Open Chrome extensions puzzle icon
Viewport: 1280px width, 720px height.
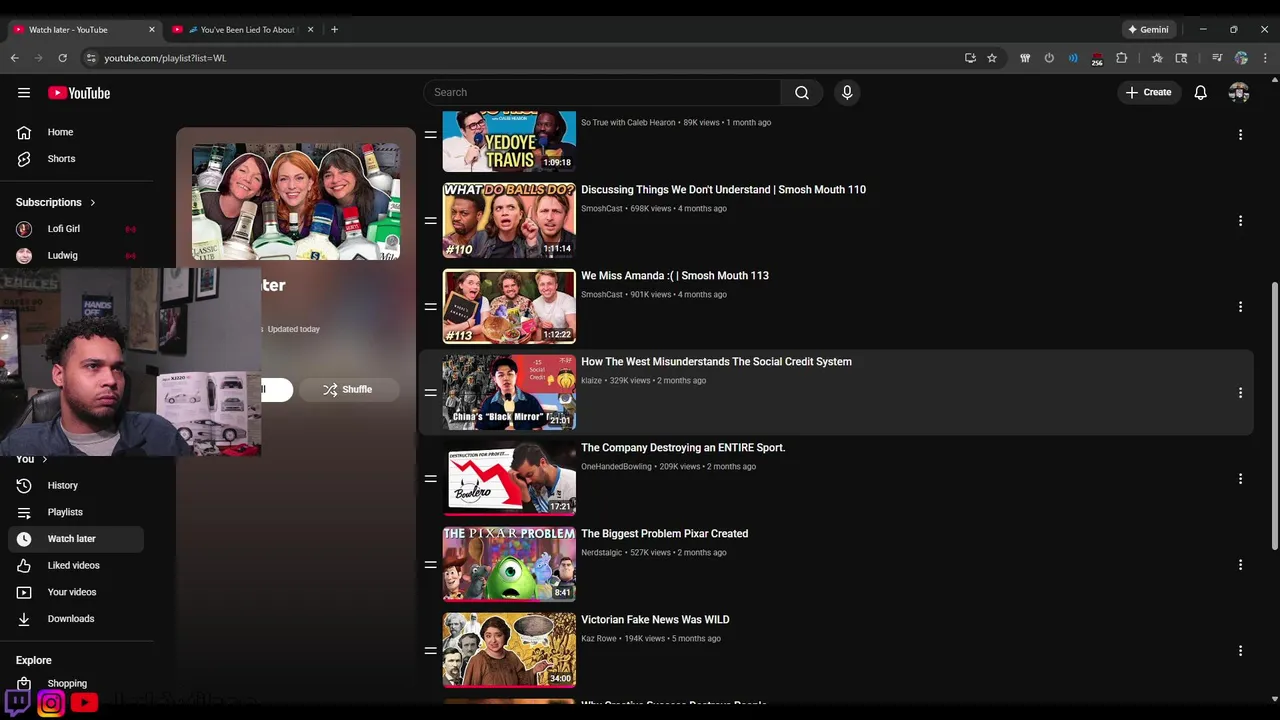point(1121,58)
